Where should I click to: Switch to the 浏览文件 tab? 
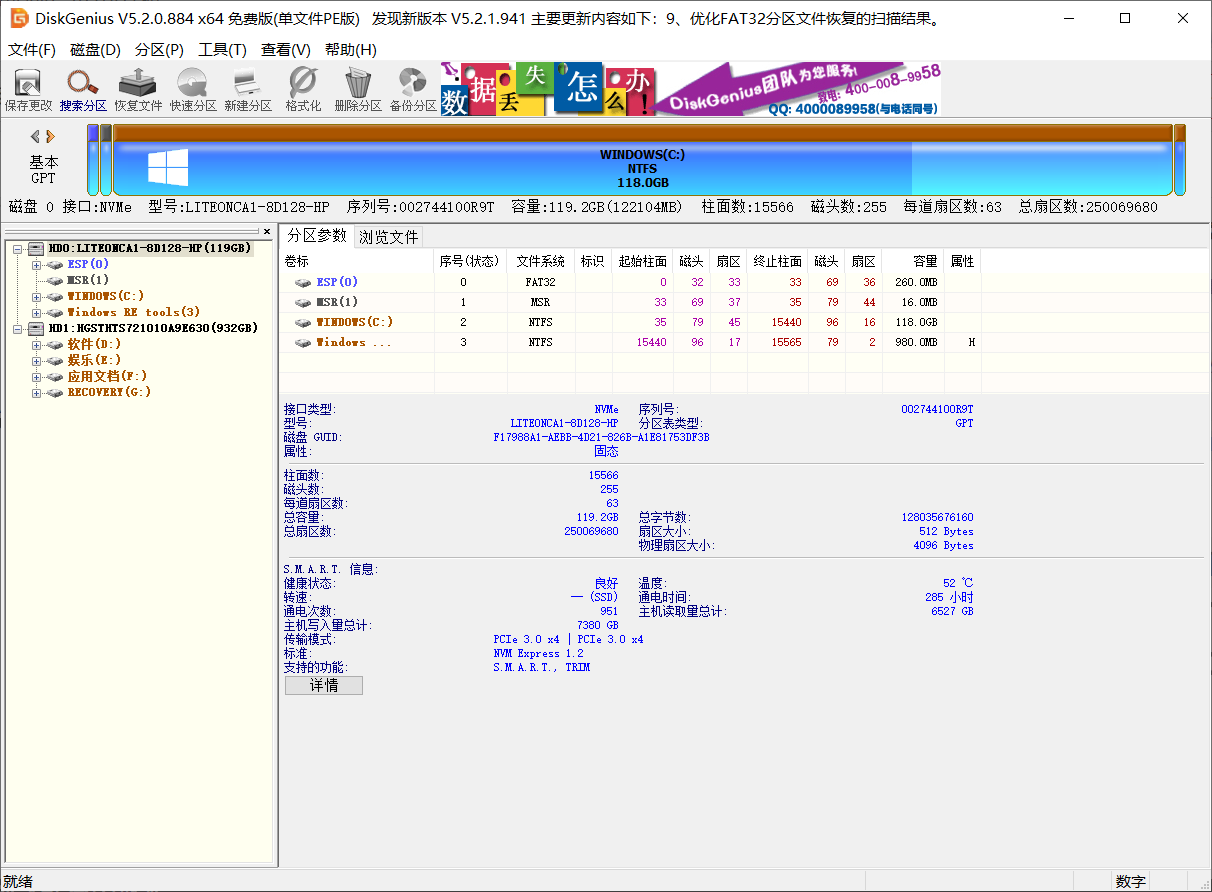click(388, 237)
